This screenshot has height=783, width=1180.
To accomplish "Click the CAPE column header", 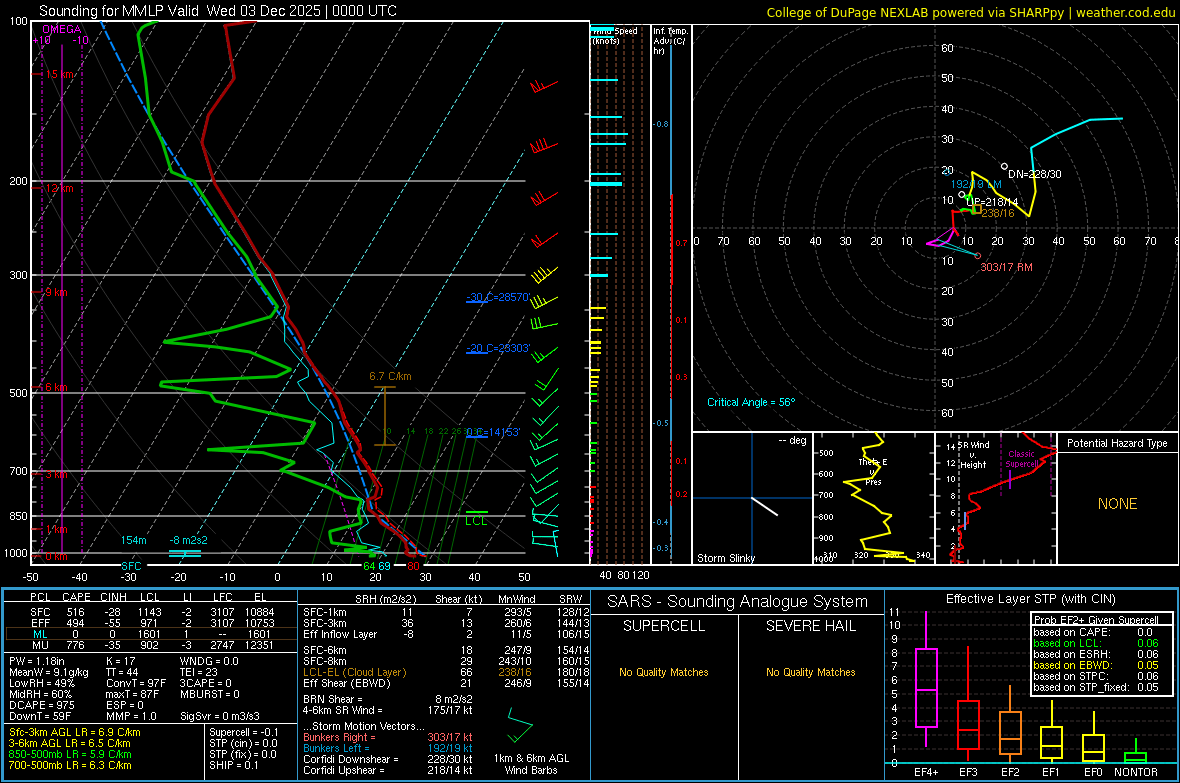I will click(x=76, y=597).
